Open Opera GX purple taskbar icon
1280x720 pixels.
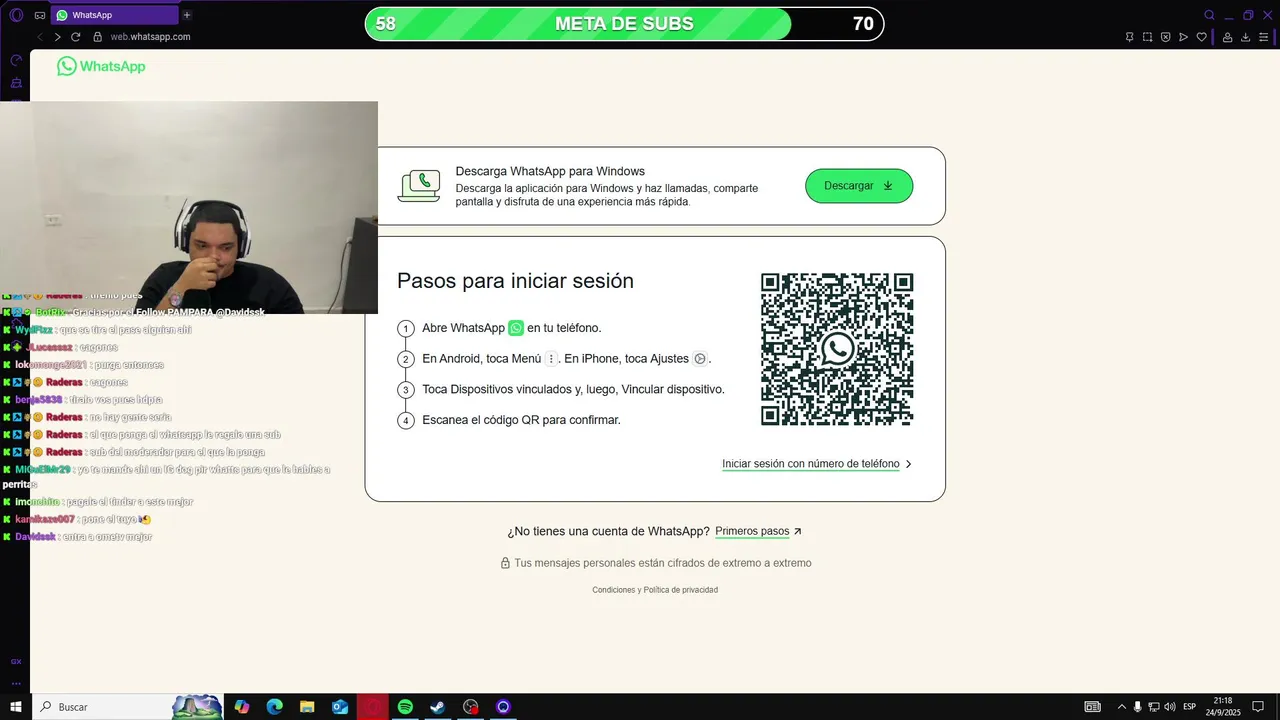(503, 707)
